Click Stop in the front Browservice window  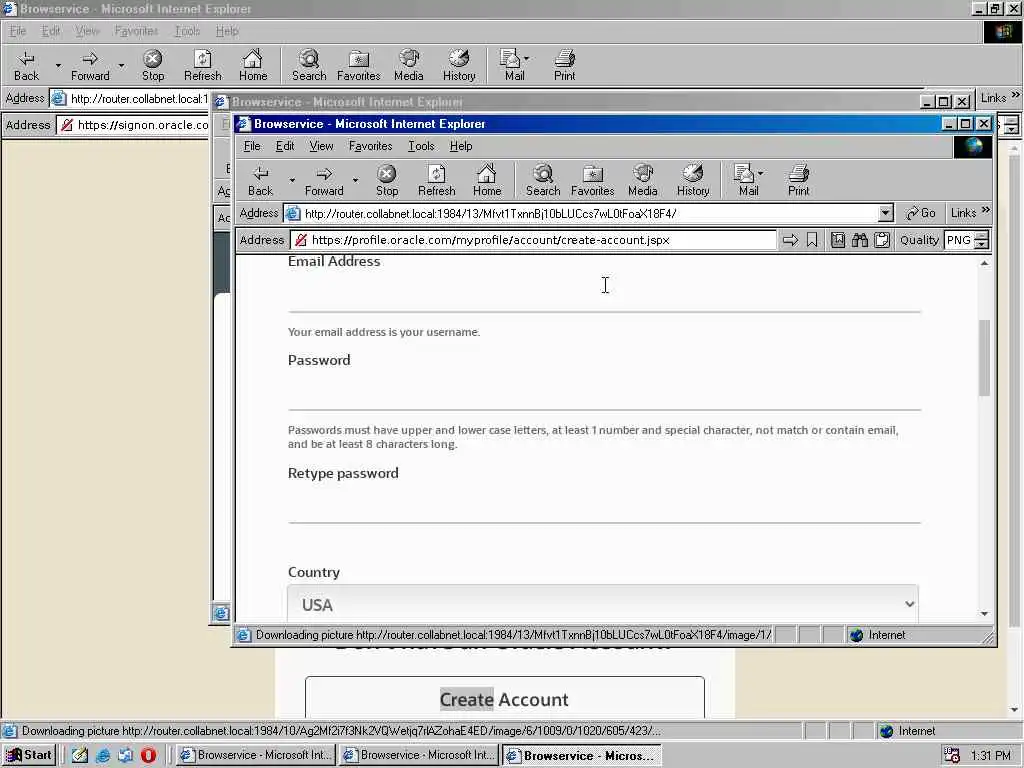click(x=387, y=180)
